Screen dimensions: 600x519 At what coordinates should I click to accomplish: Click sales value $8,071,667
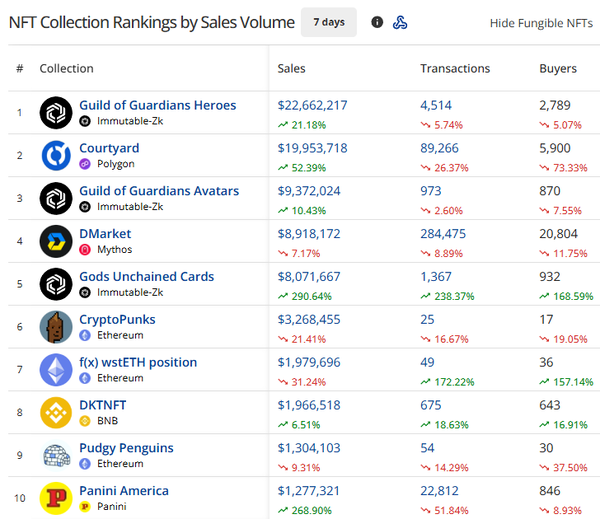[309, 277]
